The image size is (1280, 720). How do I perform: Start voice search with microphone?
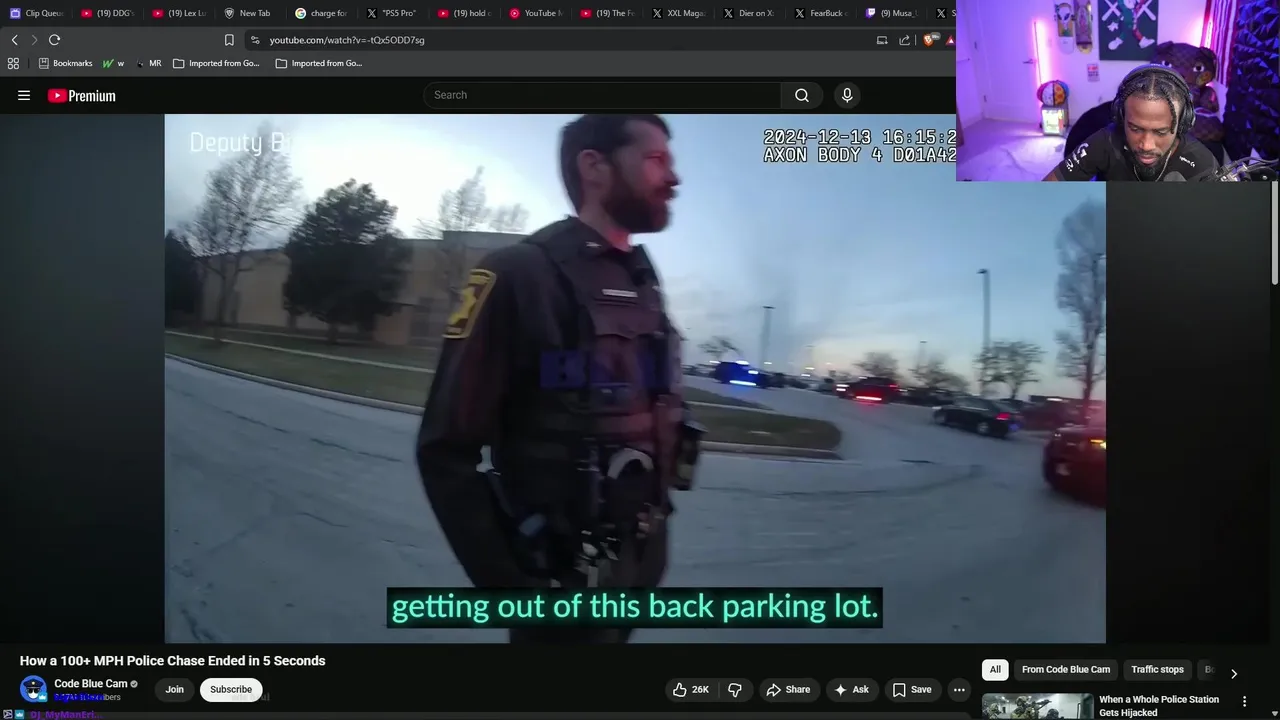tap(847, 95)
